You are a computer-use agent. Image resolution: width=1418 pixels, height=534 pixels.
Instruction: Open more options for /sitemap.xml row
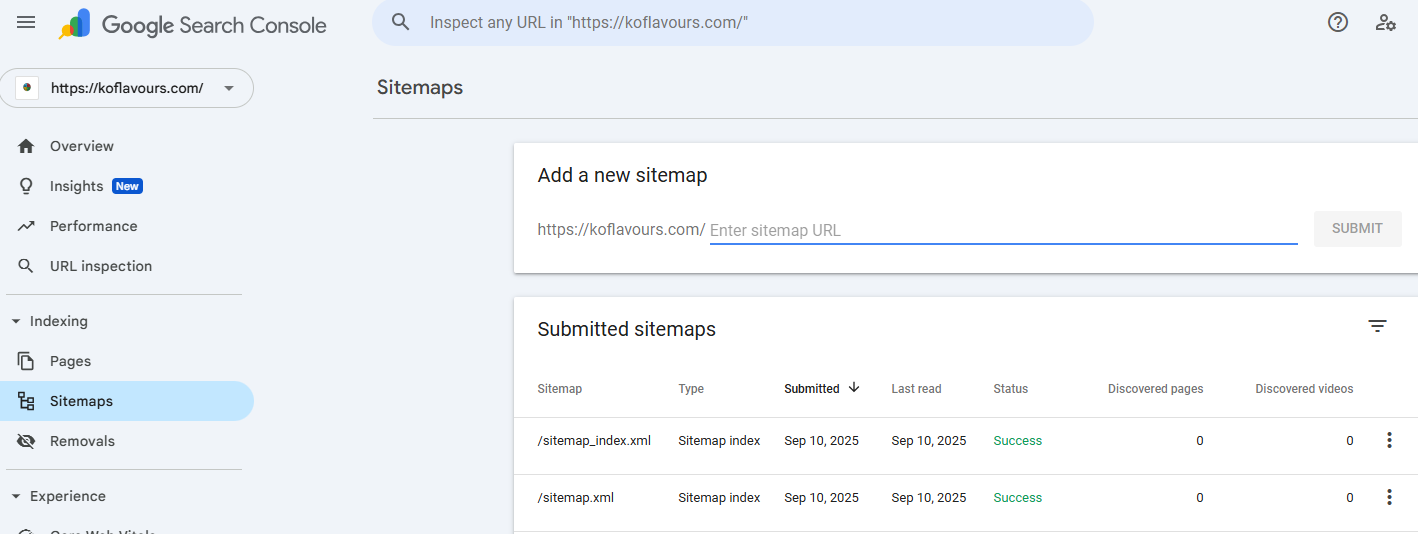[x=1389, y=497]
